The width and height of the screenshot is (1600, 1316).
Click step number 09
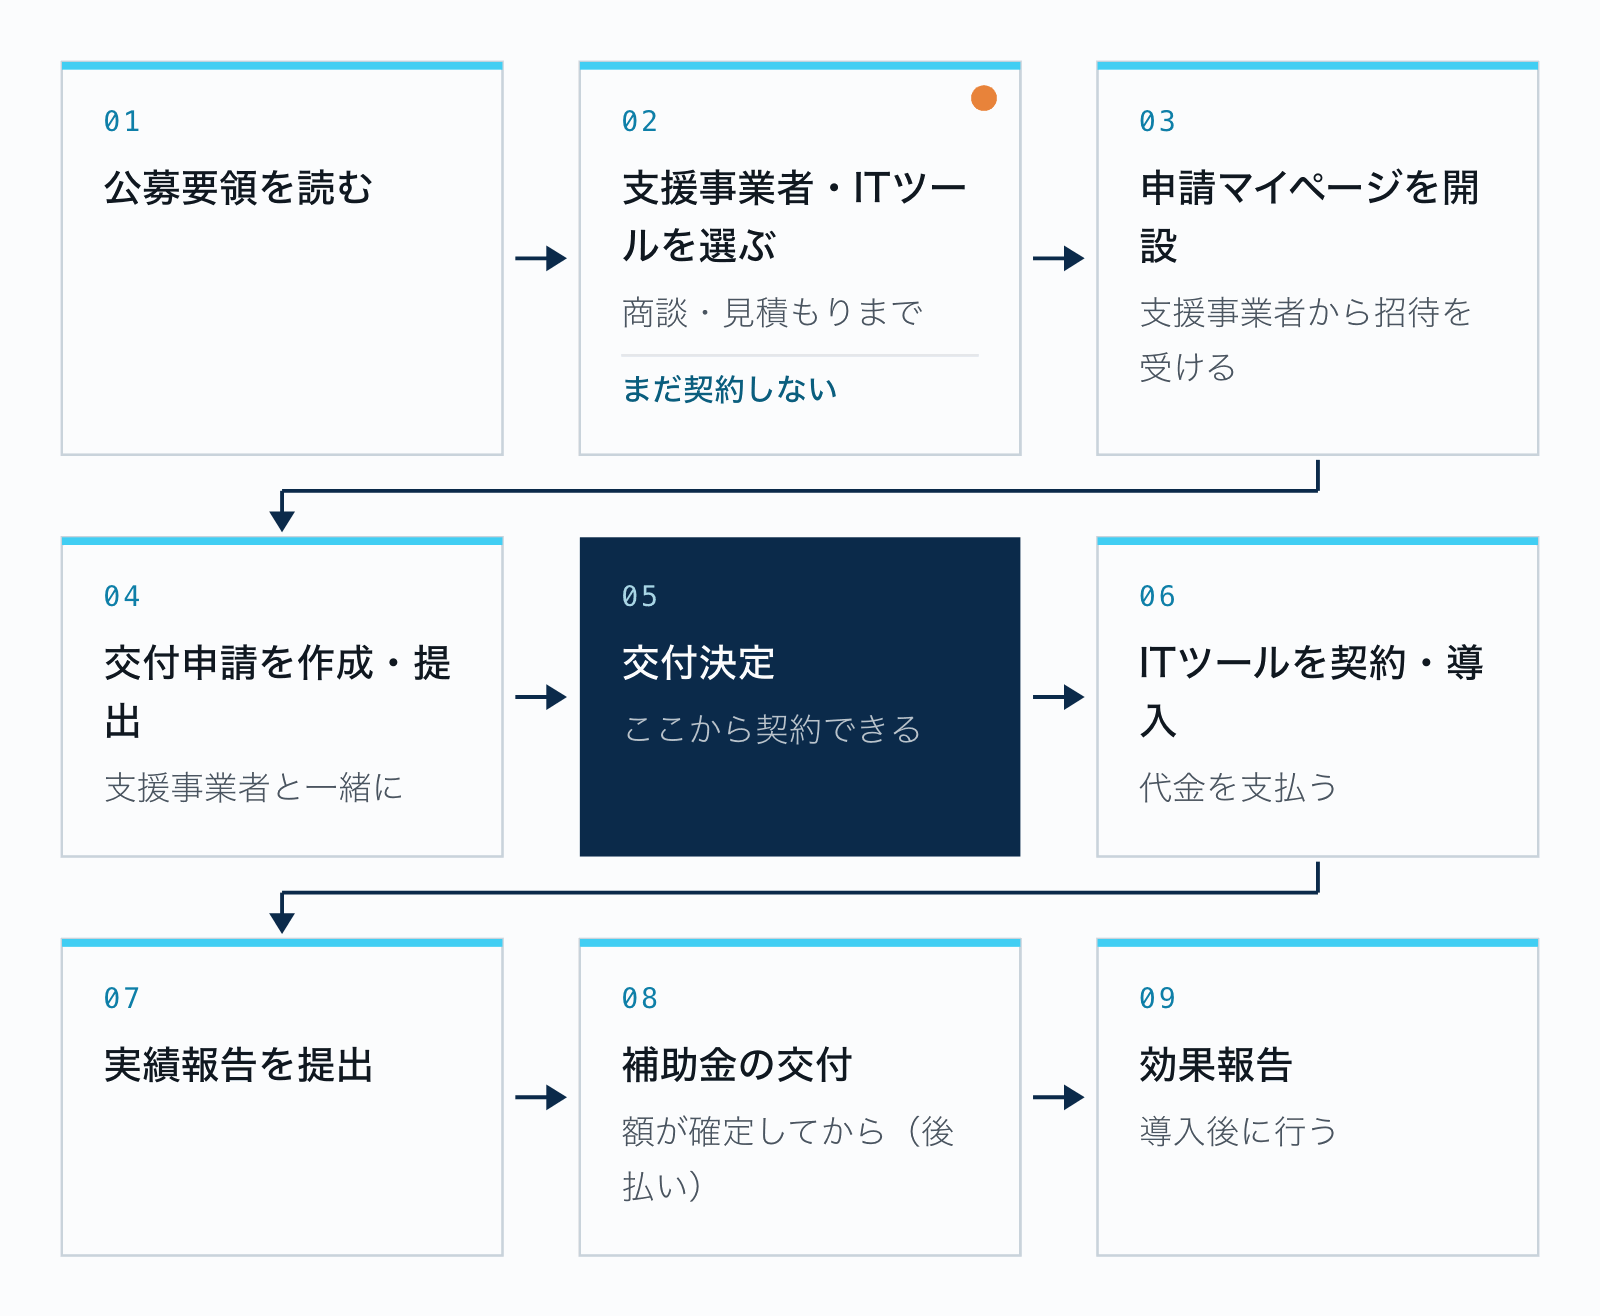(1158, 998)
